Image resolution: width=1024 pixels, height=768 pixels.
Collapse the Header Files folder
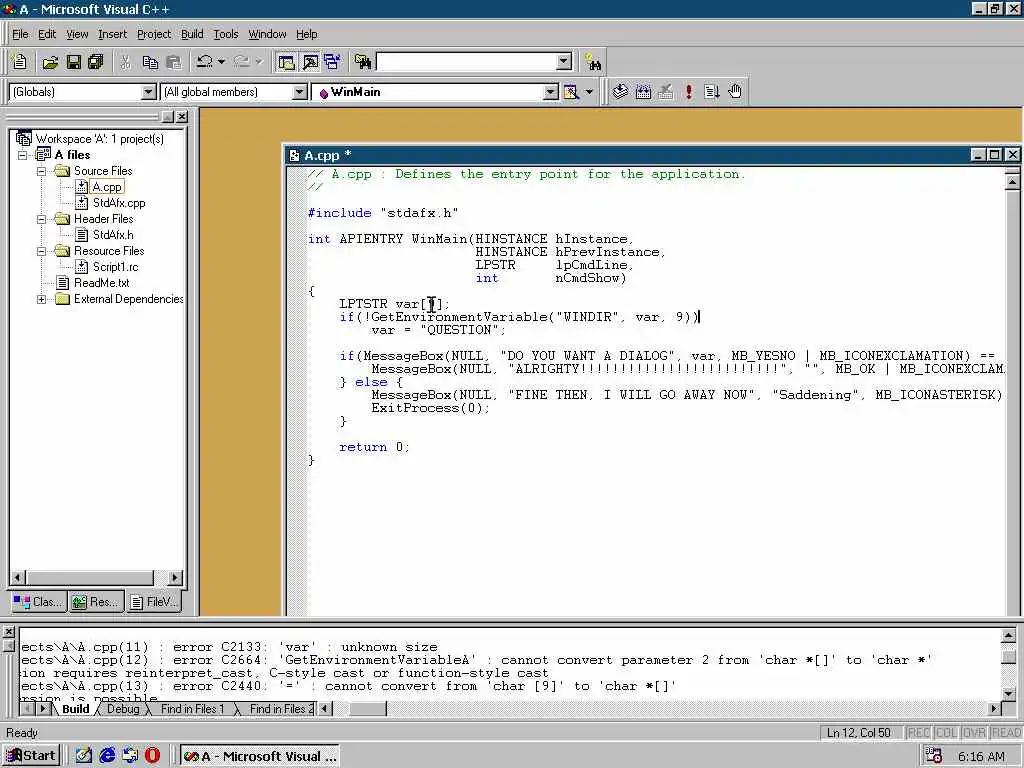tap(42, 219)
